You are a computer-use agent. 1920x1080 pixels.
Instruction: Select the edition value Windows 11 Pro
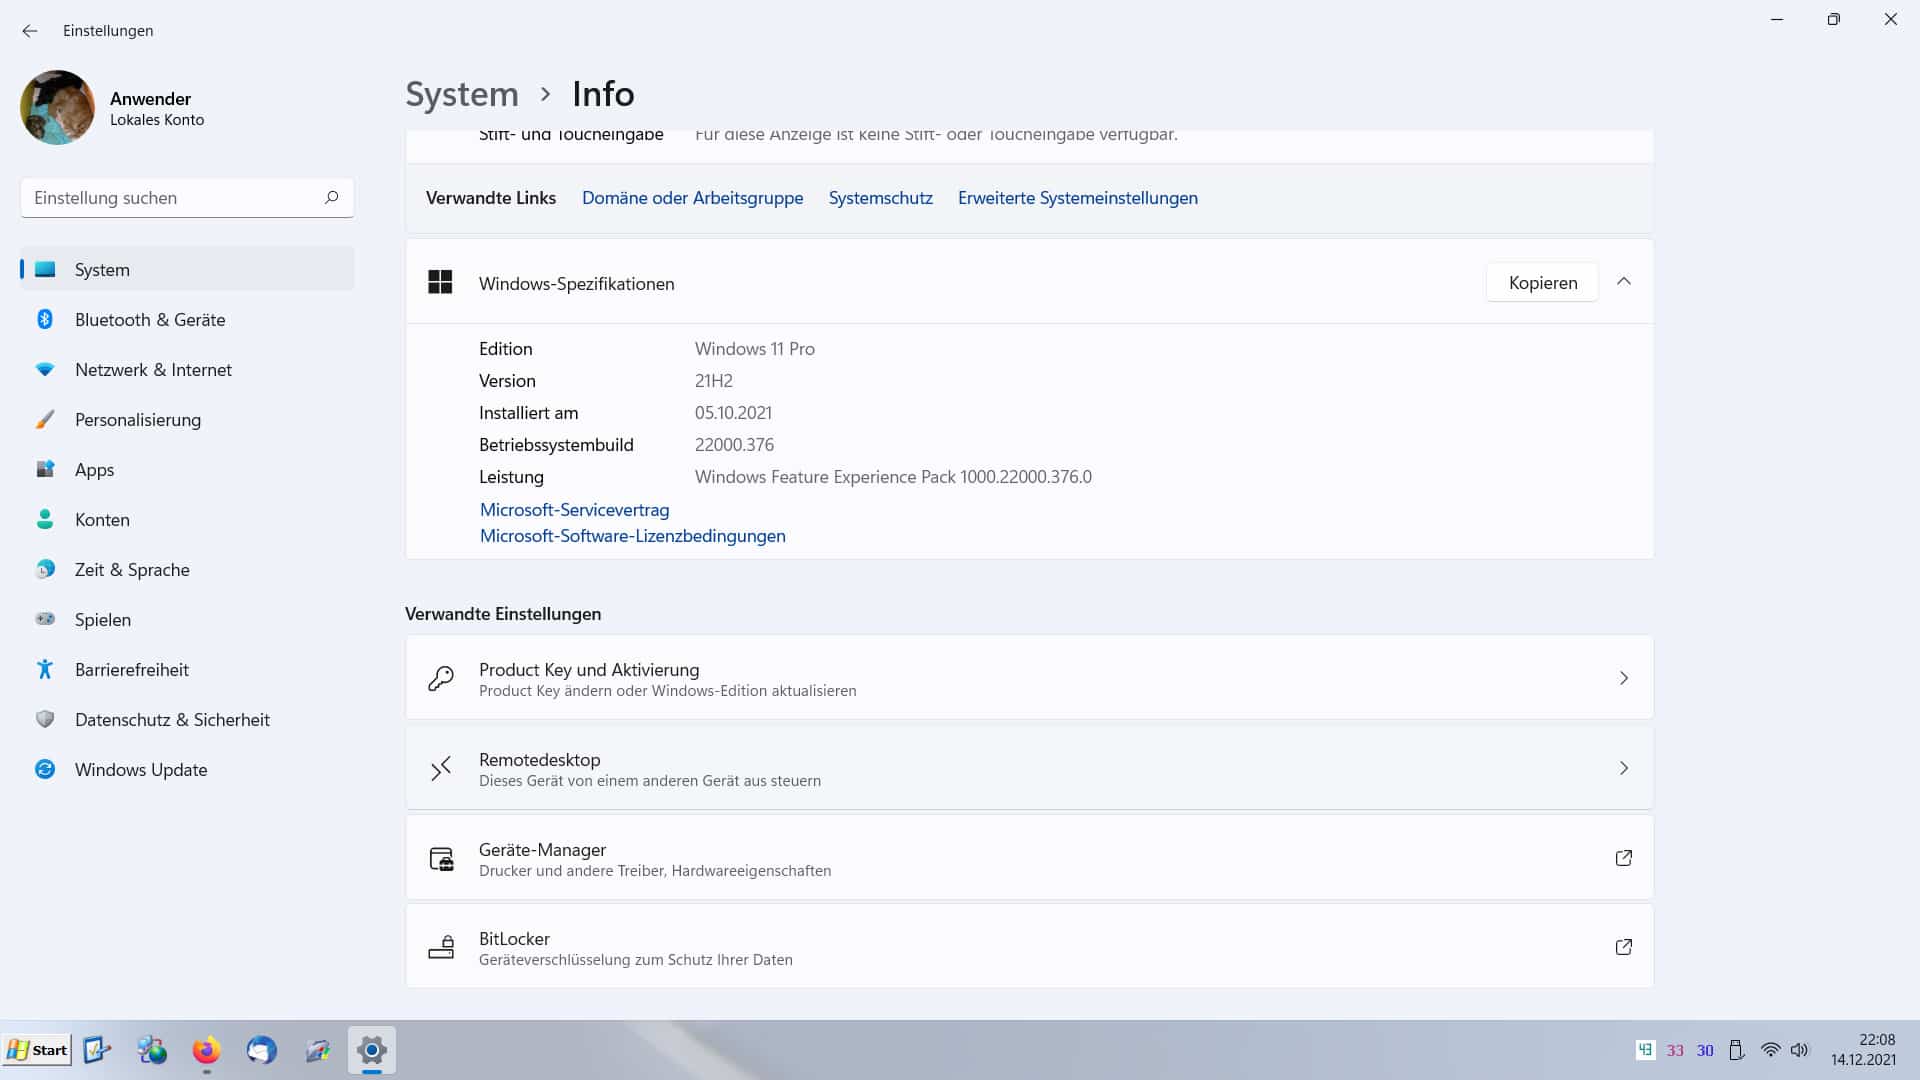754,349
